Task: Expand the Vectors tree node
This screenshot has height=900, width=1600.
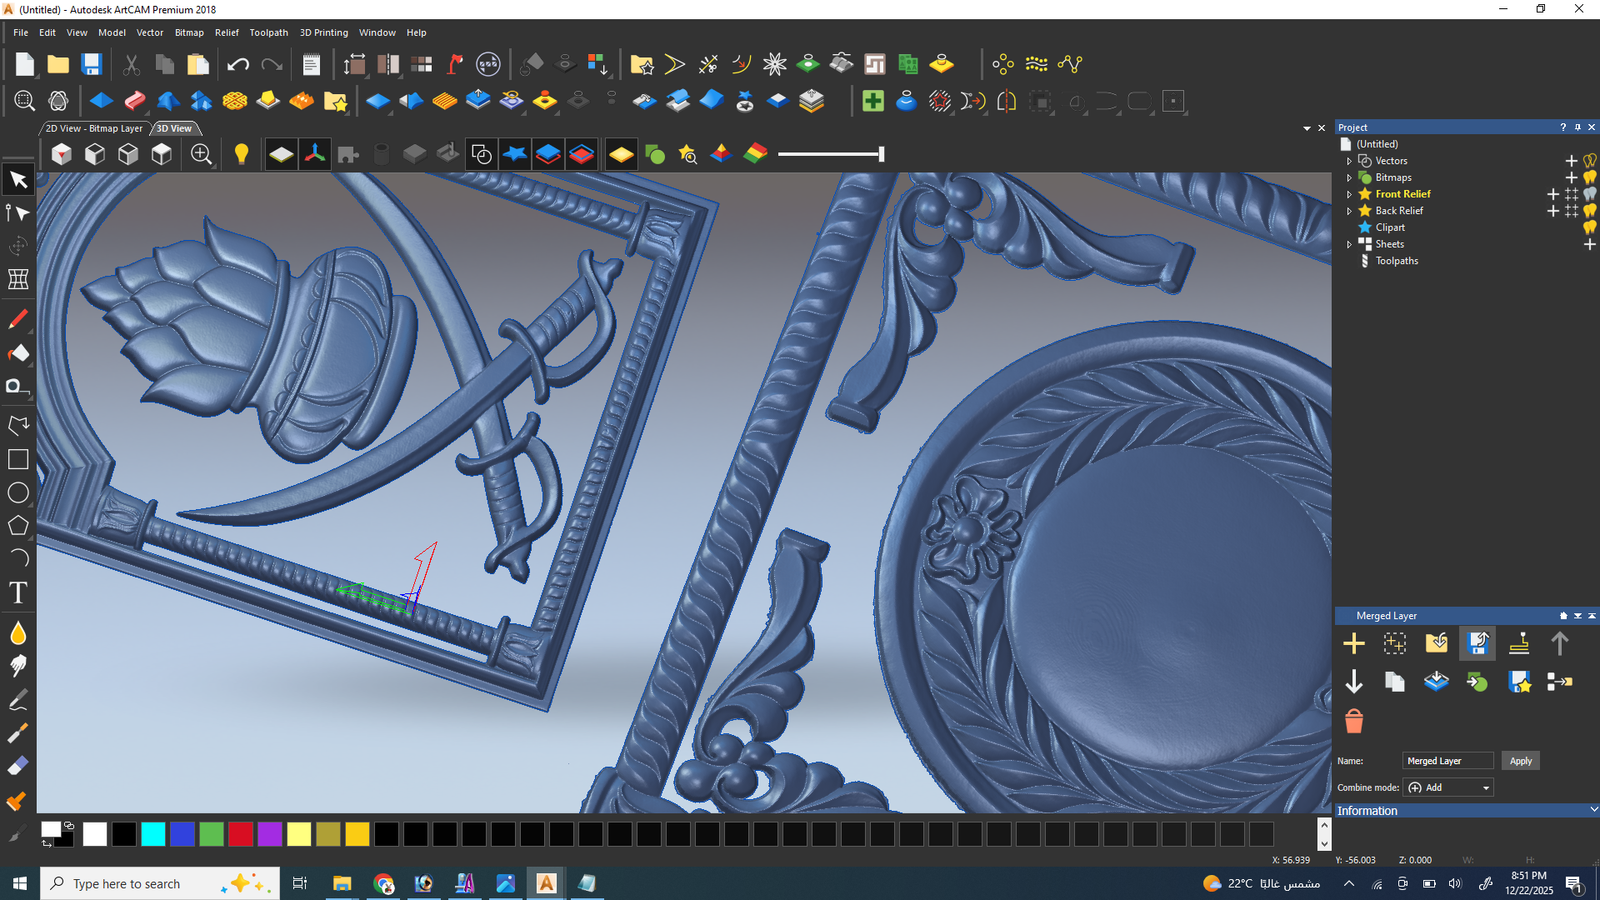Action: pos(1349,161)
